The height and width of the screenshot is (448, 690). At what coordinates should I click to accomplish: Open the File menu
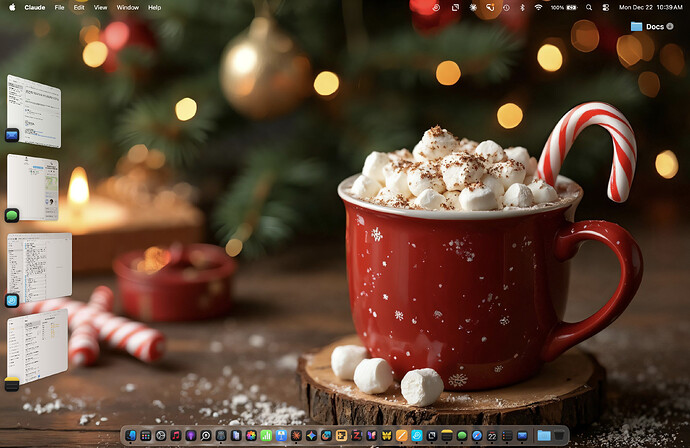click(x=59, y=7)
